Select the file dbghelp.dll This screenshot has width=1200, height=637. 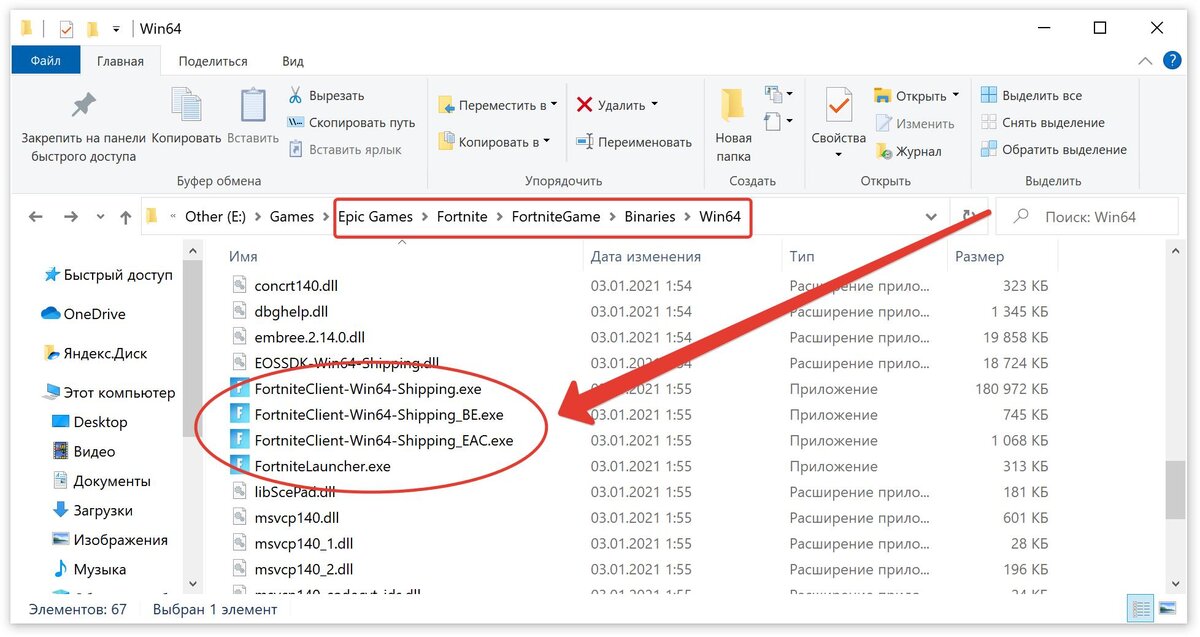pyautogui.click(x=291, y=312)
